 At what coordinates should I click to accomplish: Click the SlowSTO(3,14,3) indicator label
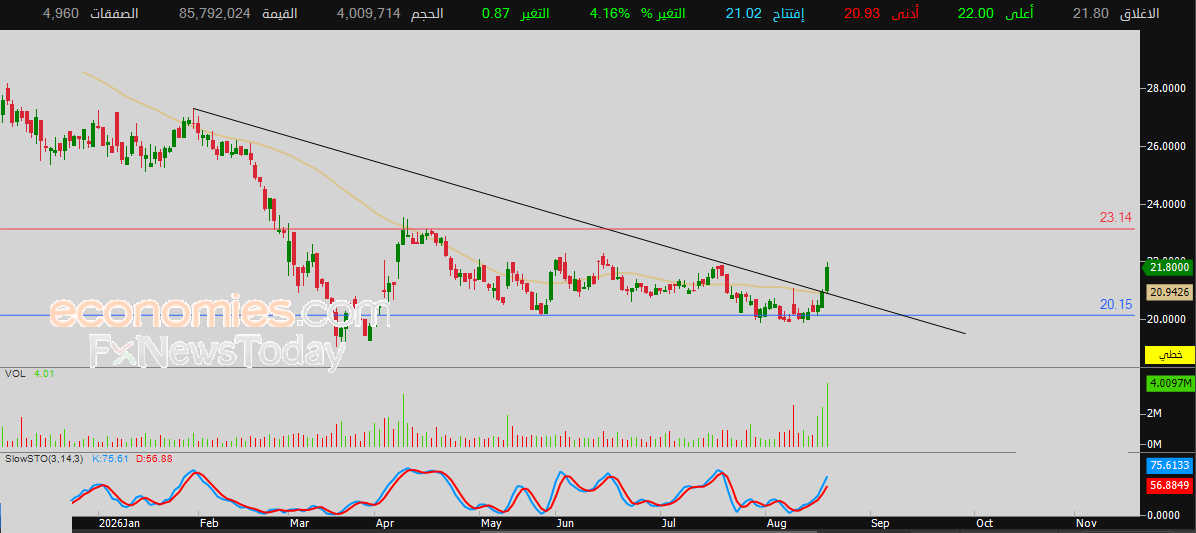(46, 459)
